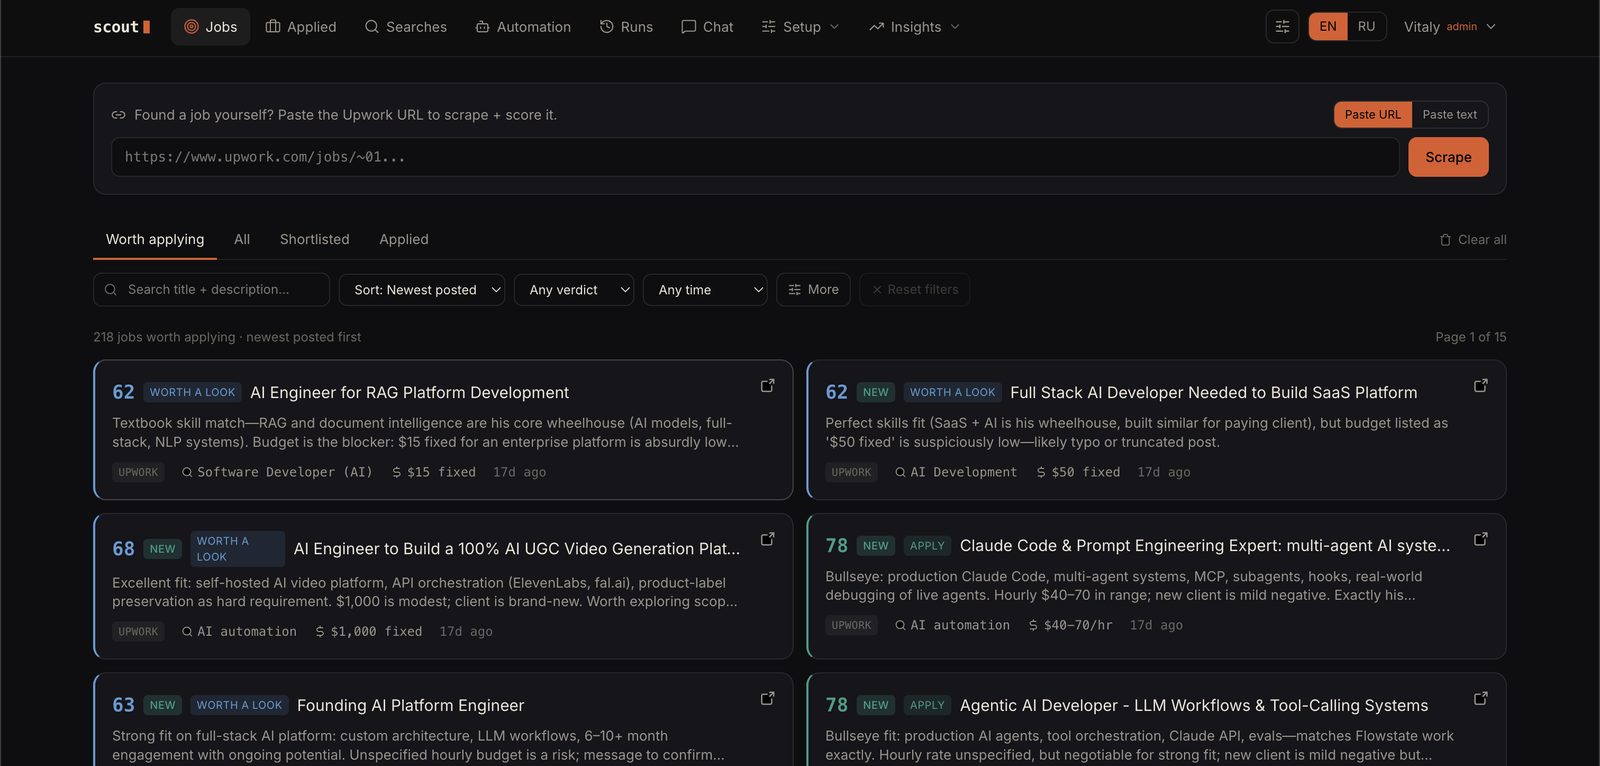Open 'Full Stack AI Developer Needed to Build SaaS Platform'

click(x=1213, y=393)
